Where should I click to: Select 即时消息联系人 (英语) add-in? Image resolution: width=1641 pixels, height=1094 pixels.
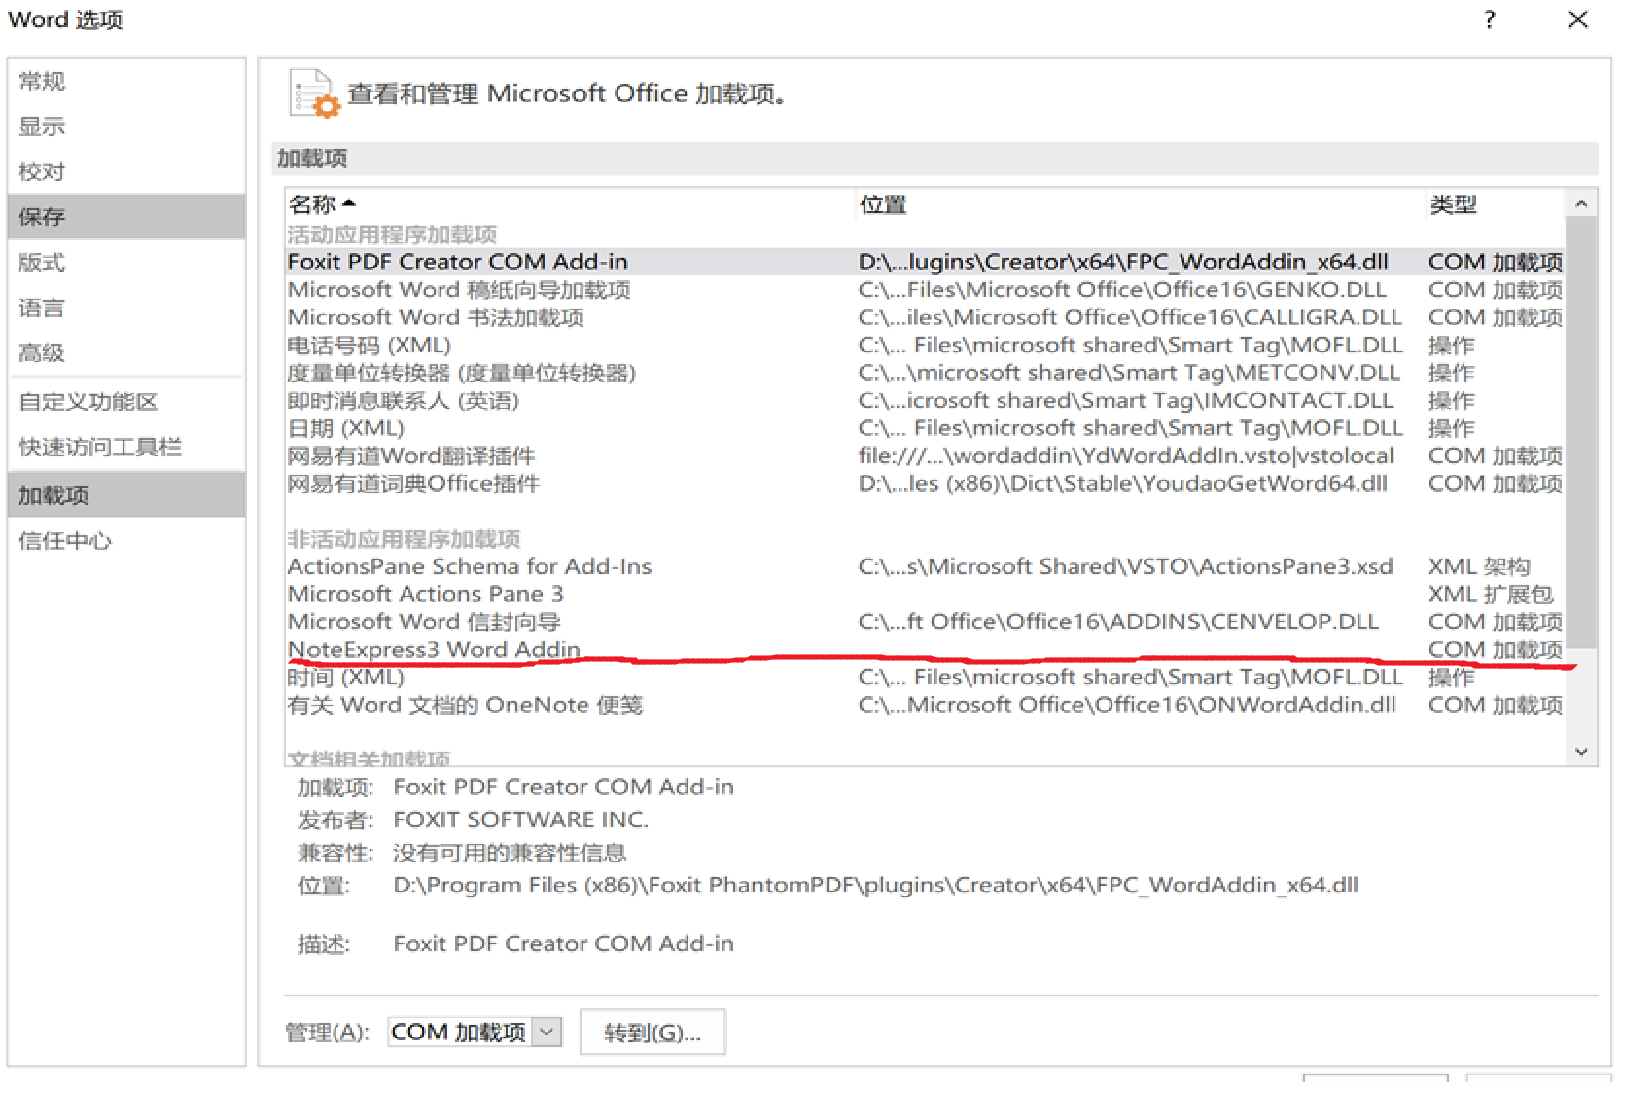point(924,400)
